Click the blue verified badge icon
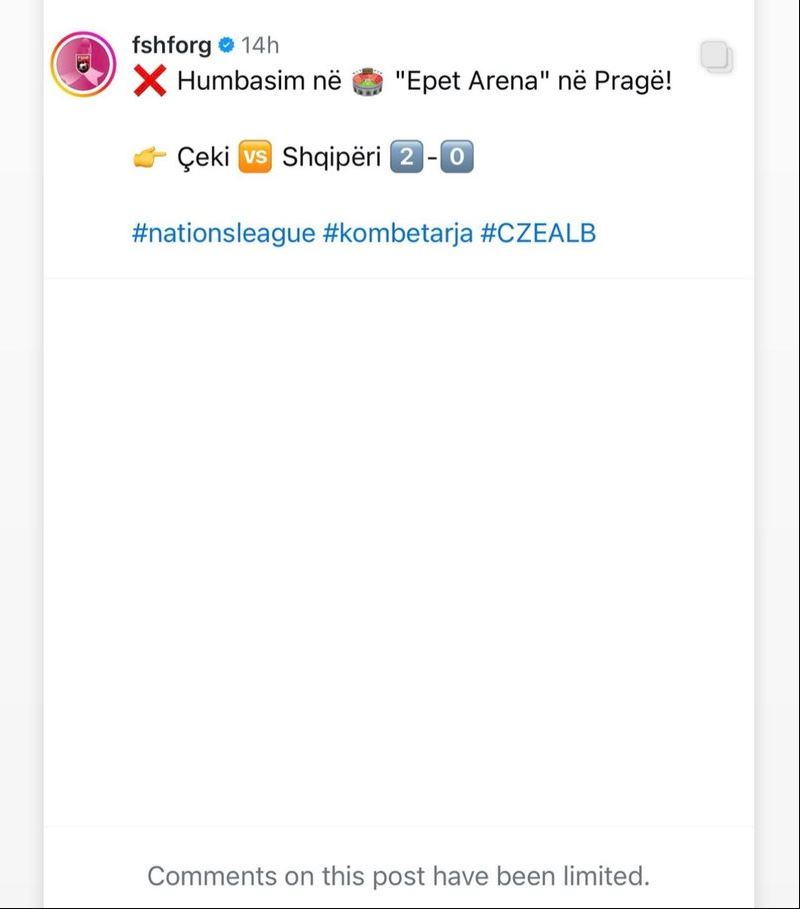 pyautogui.click(x=226, y=45)
